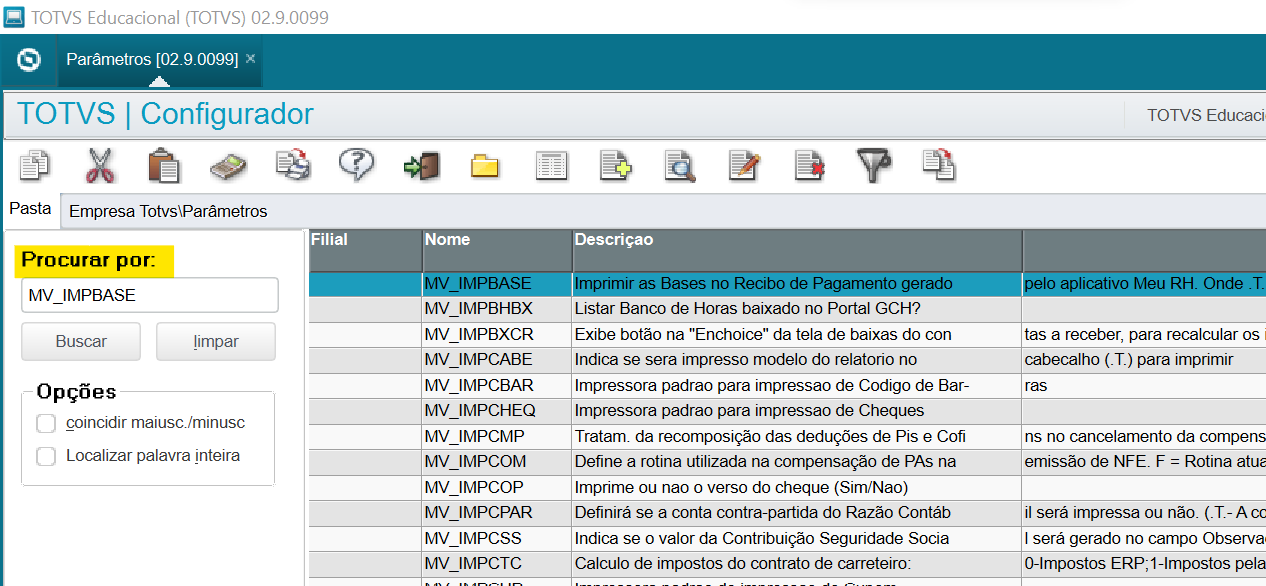The image size is (1266, 586).
Task: Click the Exit door icon
Action: point(421,165)
